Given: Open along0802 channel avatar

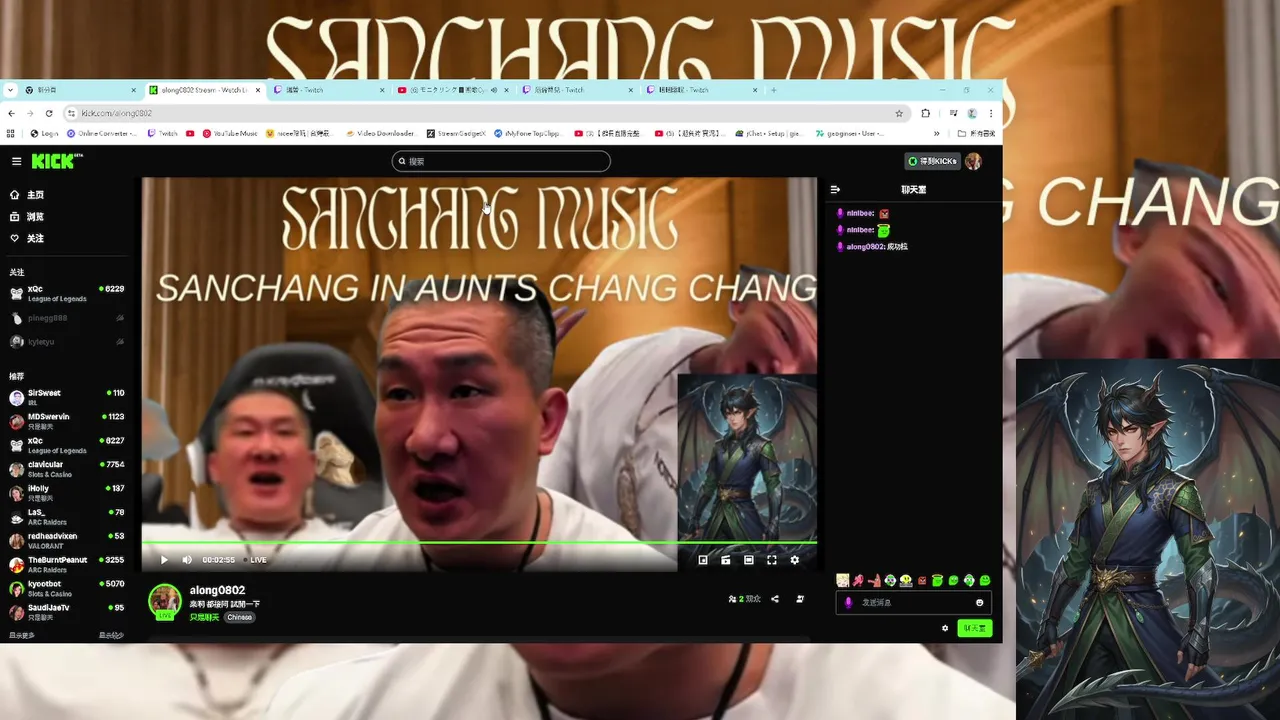Looking at the screenshot, I should 165,601.
